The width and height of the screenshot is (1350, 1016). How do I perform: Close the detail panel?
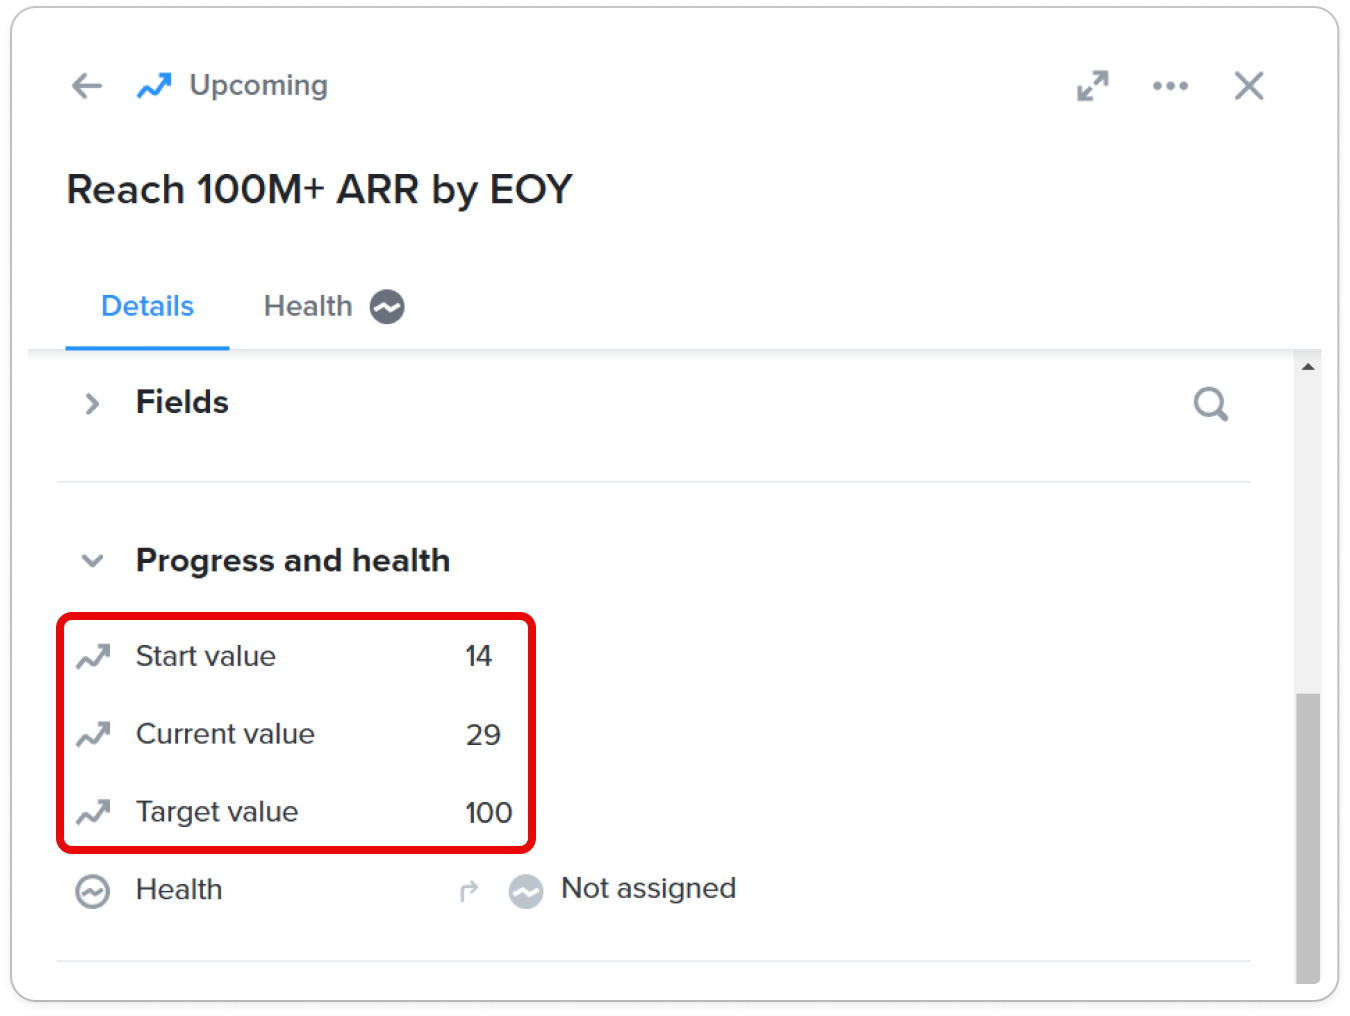(x=1248, y=86)
